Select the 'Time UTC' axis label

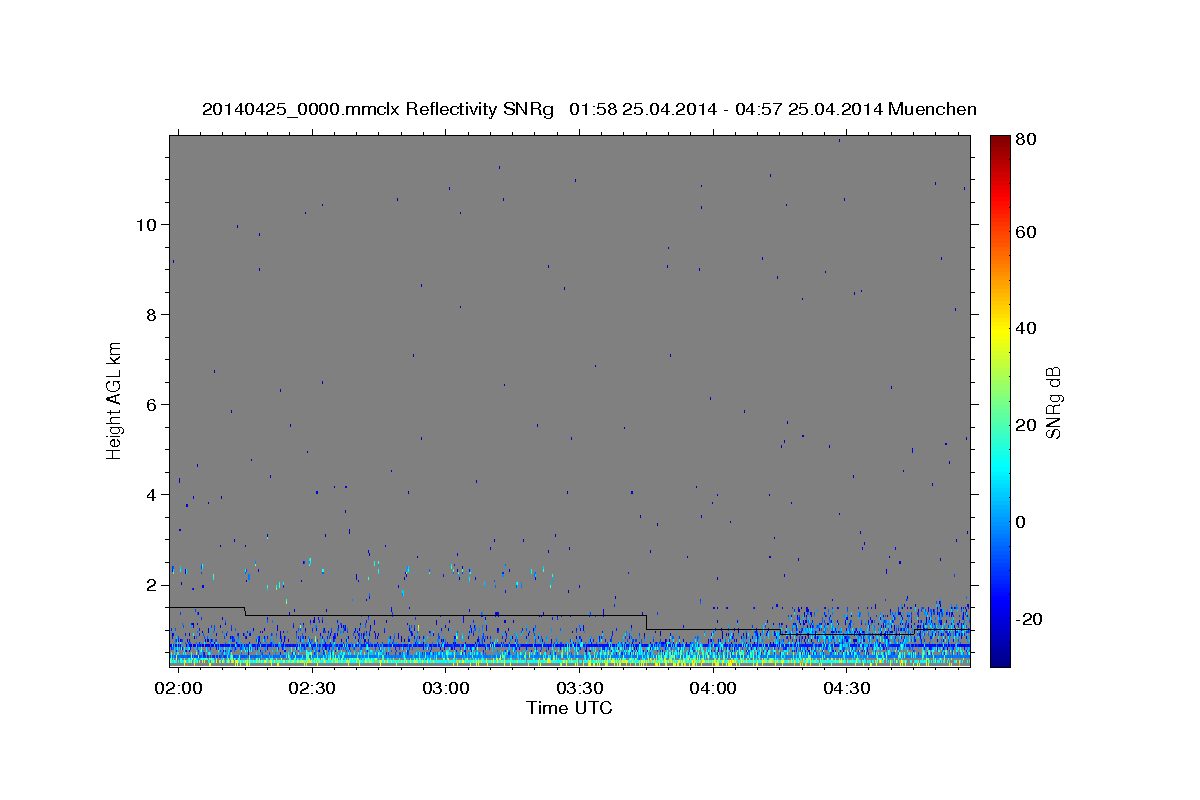click(x=569, y=708)
